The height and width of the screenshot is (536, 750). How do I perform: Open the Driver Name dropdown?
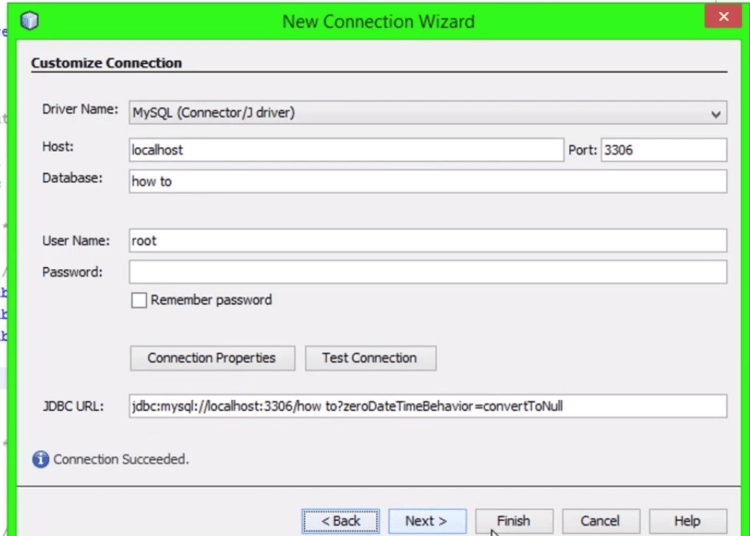tap(716, 114)
